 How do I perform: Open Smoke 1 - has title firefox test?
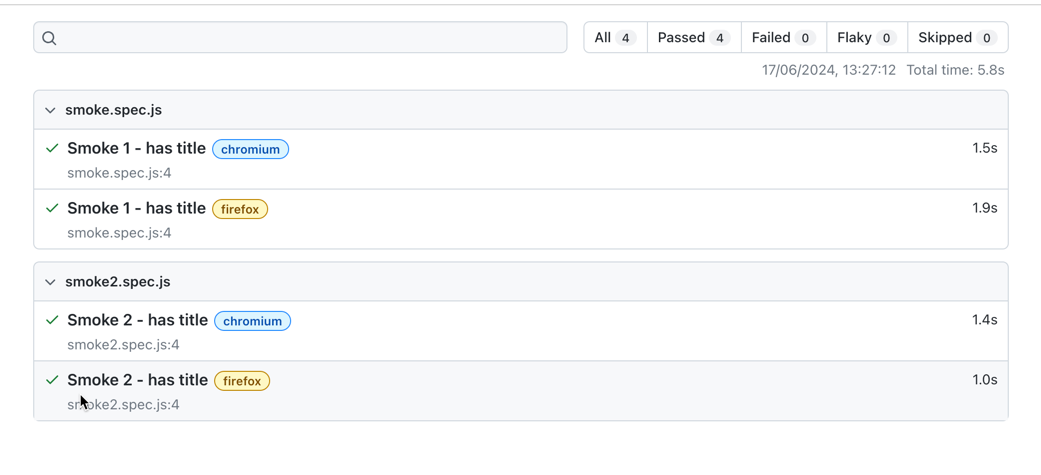[136, 209]
